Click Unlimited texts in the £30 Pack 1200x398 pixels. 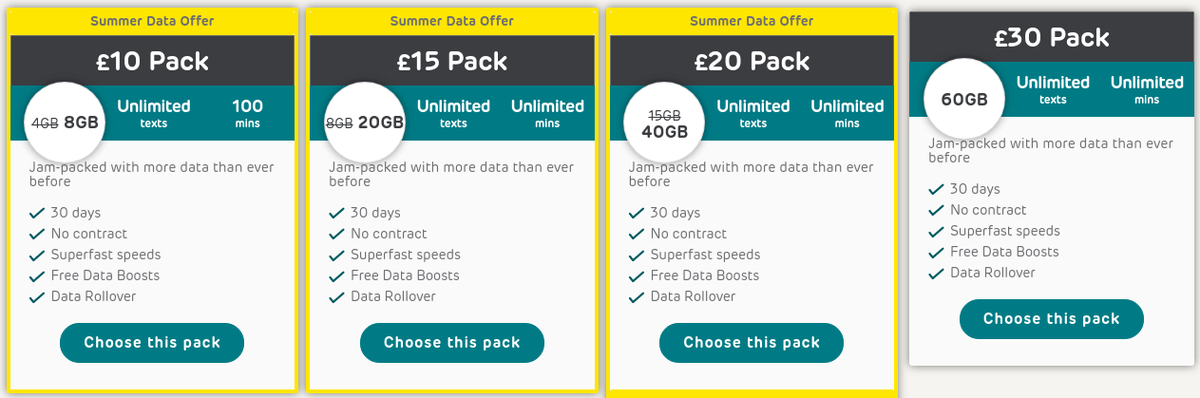pyautogui.click(x=1053, y=89)
